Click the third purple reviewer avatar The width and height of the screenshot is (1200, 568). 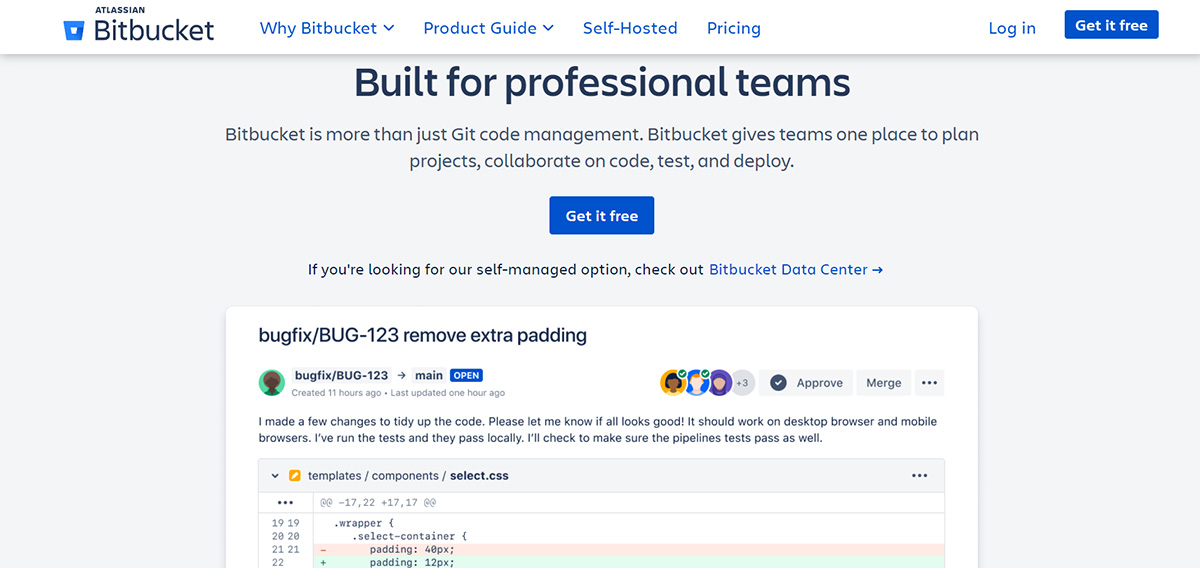(720, 382)
